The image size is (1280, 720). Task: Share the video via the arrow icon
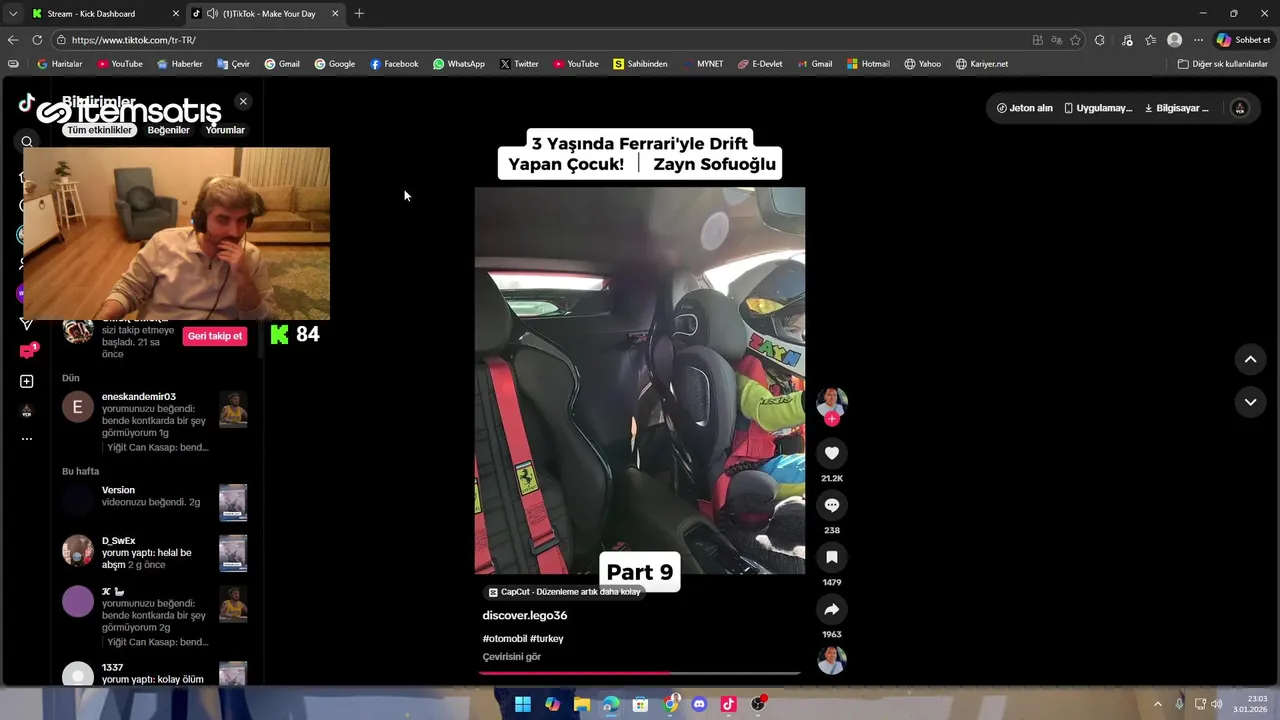point(831,609)
